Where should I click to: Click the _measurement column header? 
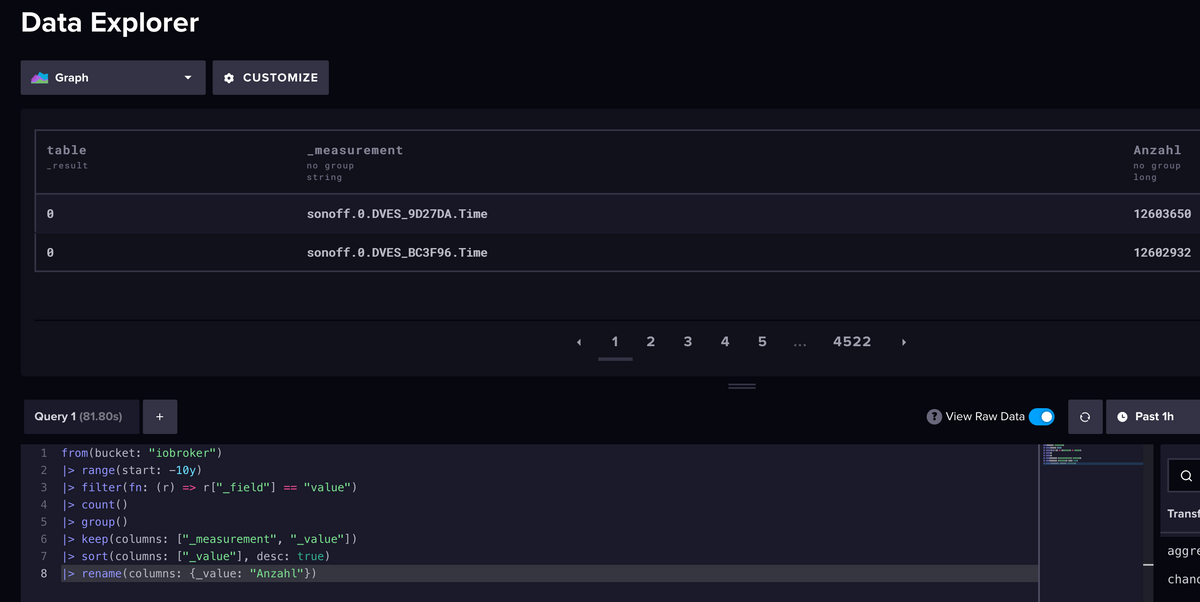[x=355, y=150]
